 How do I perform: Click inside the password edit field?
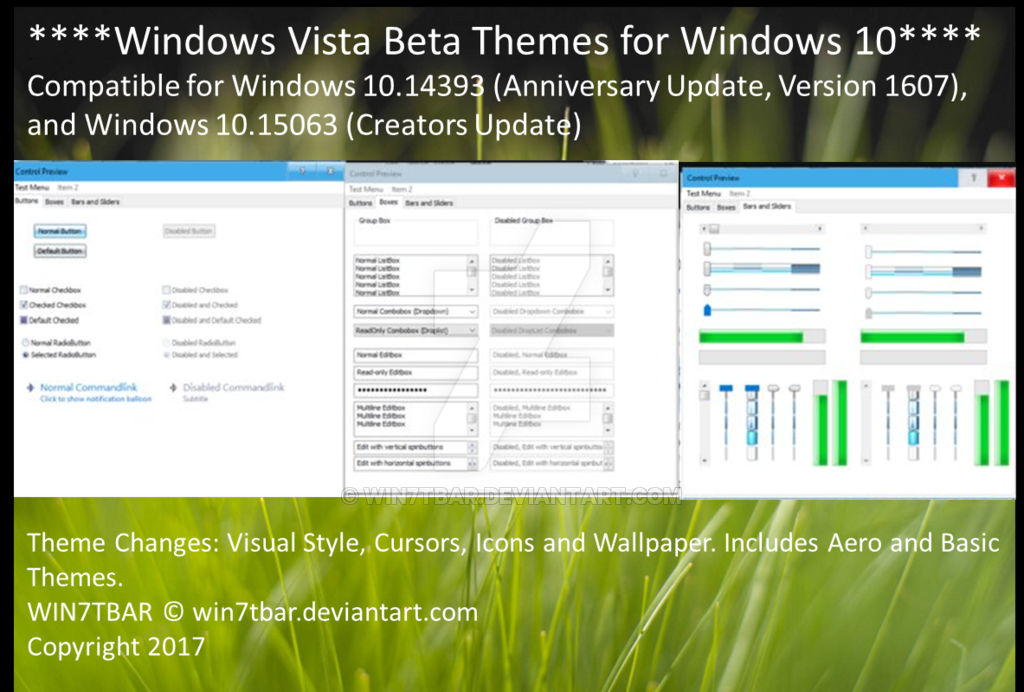(x=415, y=388)
